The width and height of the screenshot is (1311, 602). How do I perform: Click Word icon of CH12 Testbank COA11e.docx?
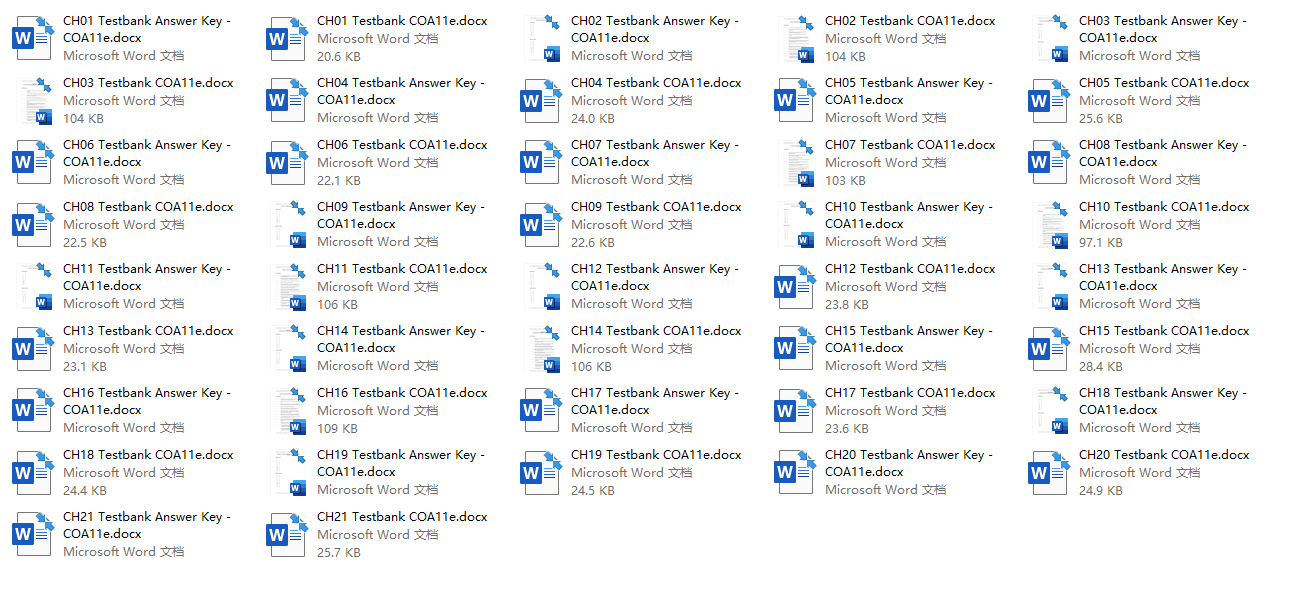coord(794,286)
